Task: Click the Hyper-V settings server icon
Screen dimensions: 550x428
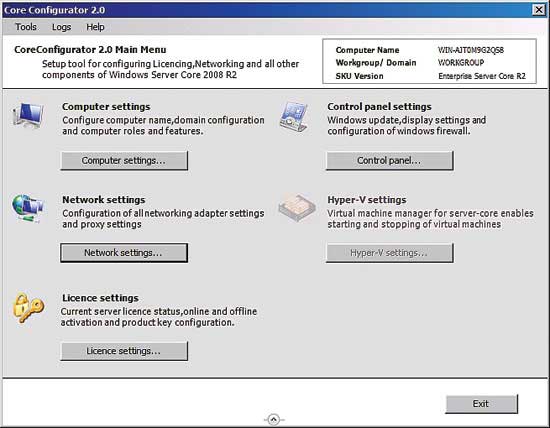Action: tap(297, 208)
